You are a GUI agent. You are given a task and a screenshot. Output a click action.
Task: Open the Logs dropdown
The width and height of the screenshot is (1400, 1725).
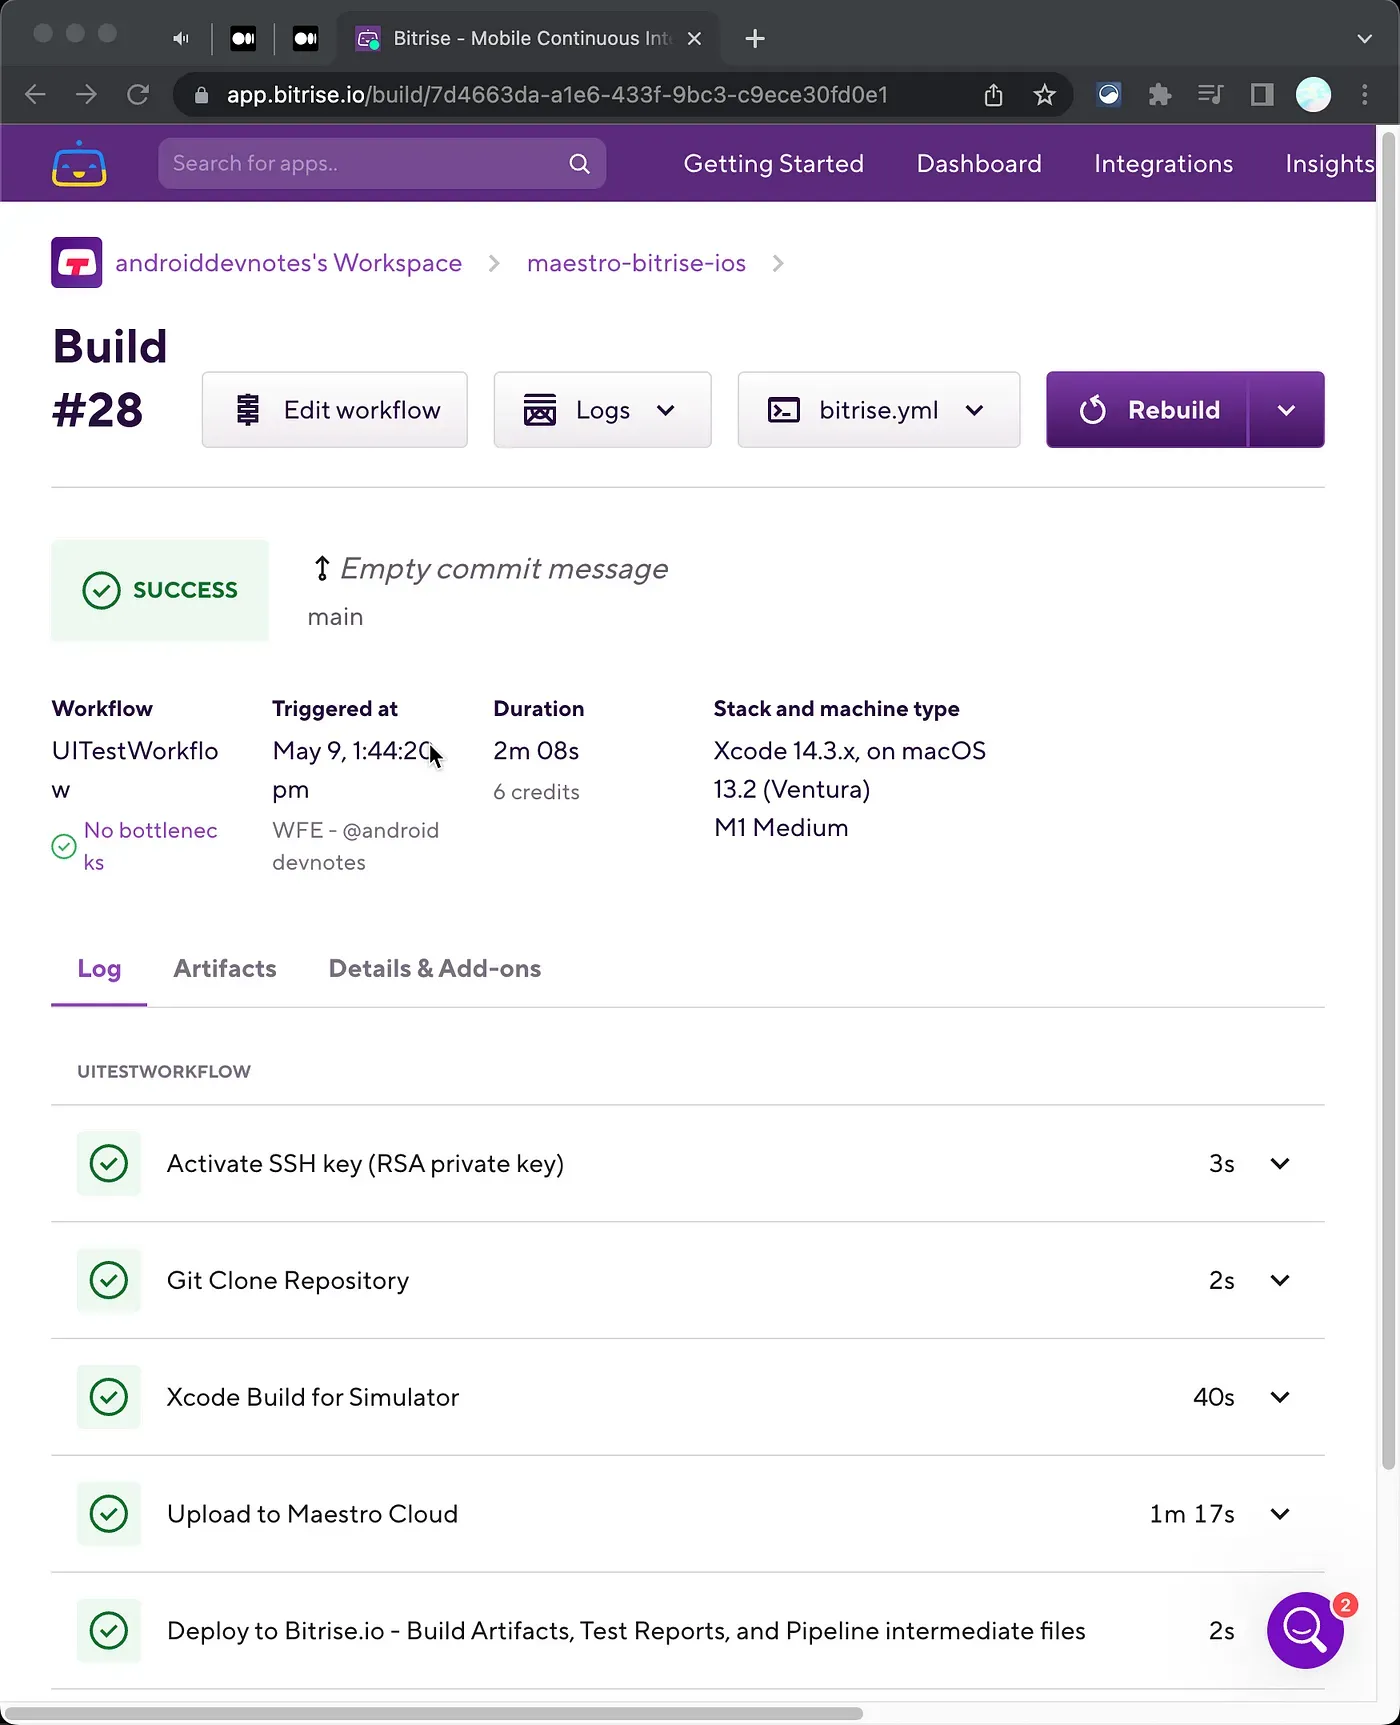pos(602,410)
